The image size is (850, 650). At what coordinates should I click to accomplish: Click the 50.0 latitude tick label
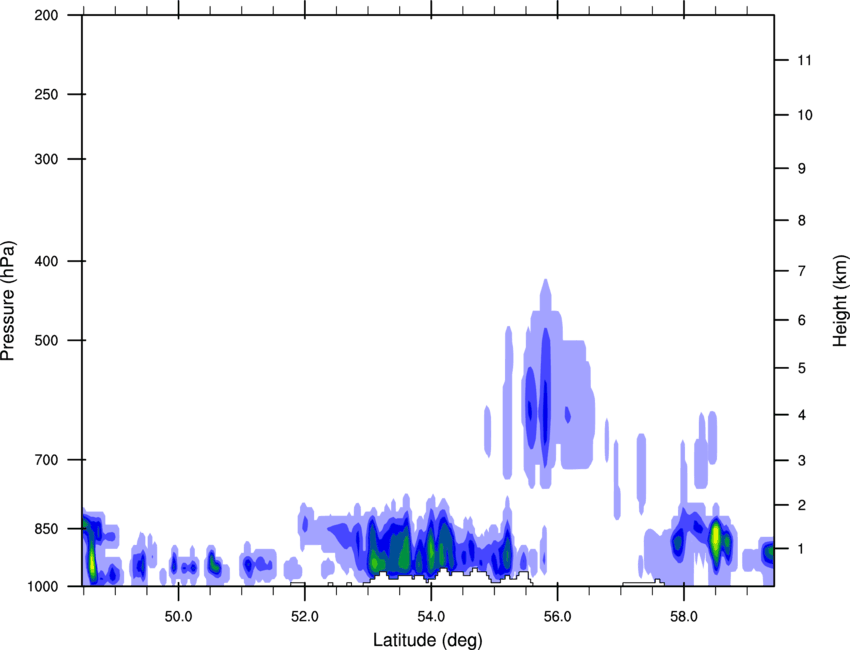coord(178,617)
